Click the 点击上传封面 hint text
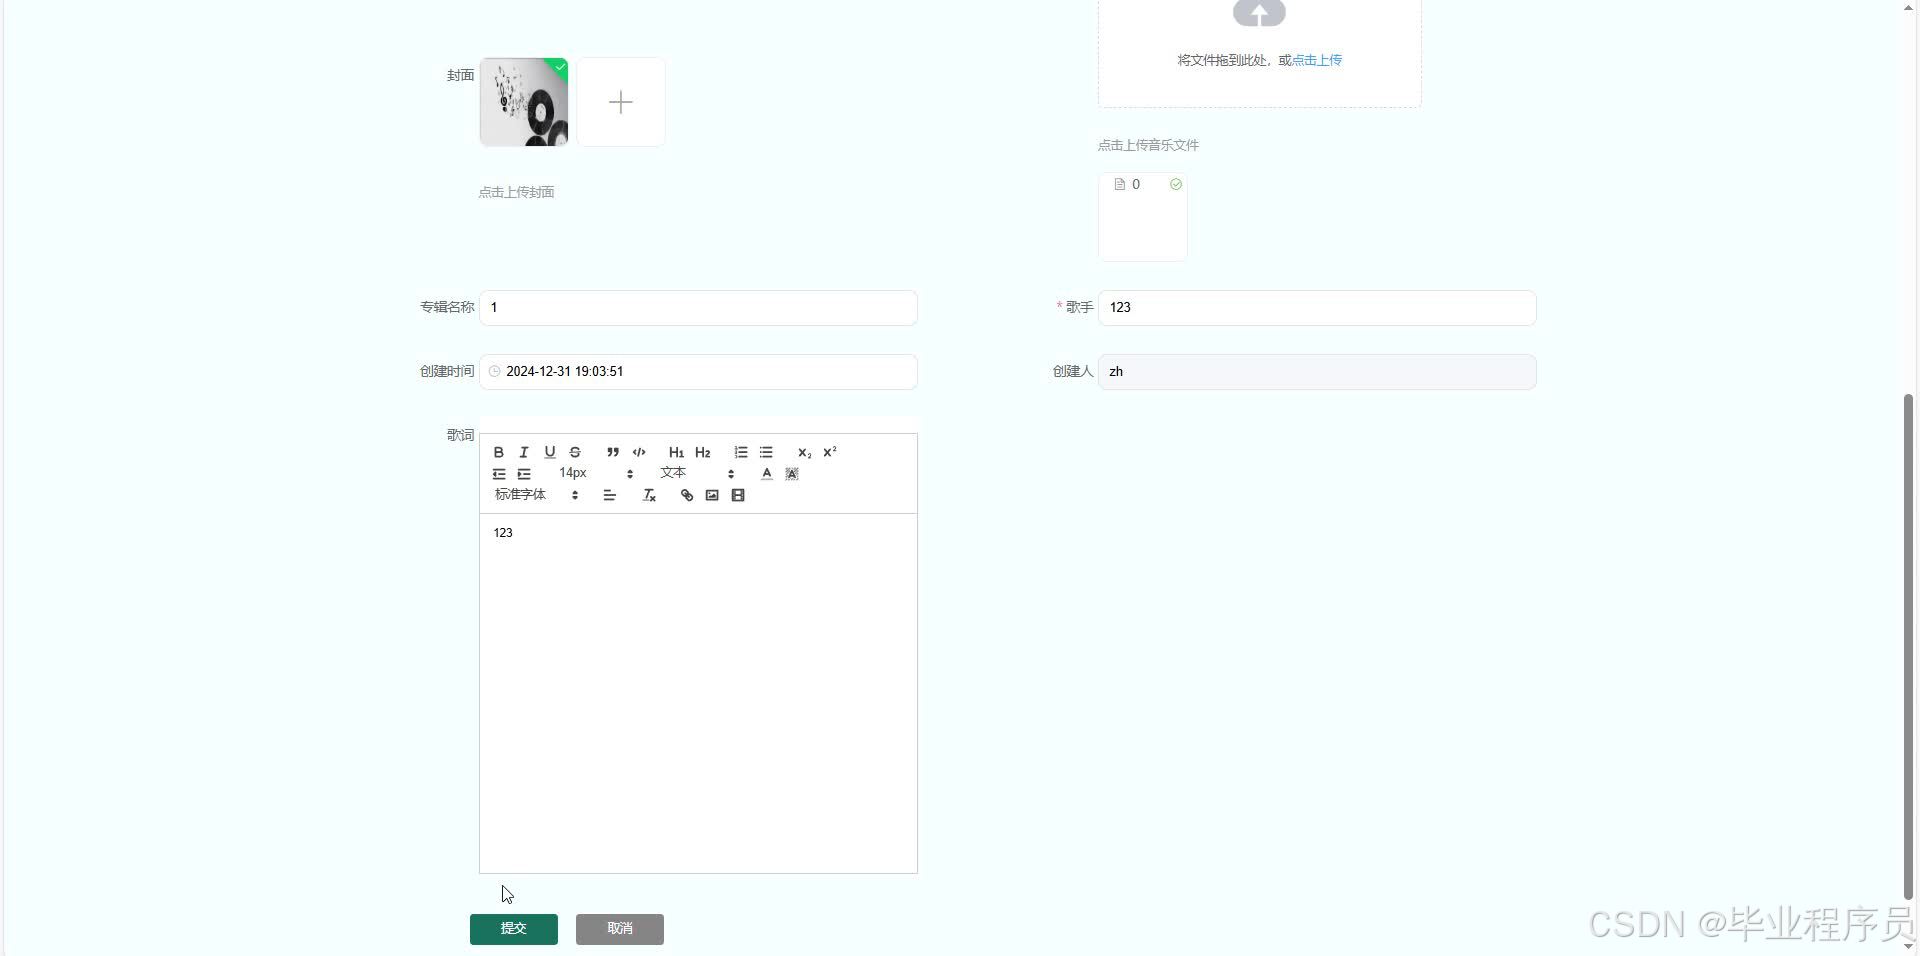 516,192
